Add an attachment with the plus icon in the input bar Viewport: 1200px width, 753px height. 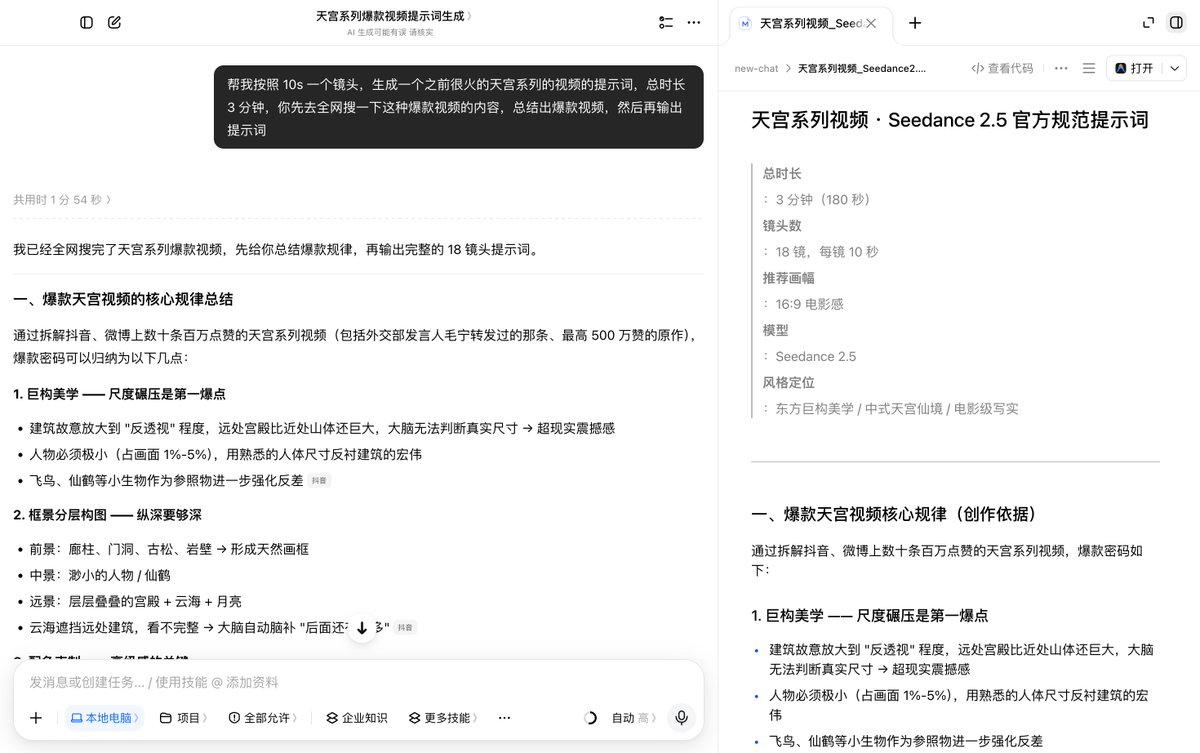(x=36, y=718)
